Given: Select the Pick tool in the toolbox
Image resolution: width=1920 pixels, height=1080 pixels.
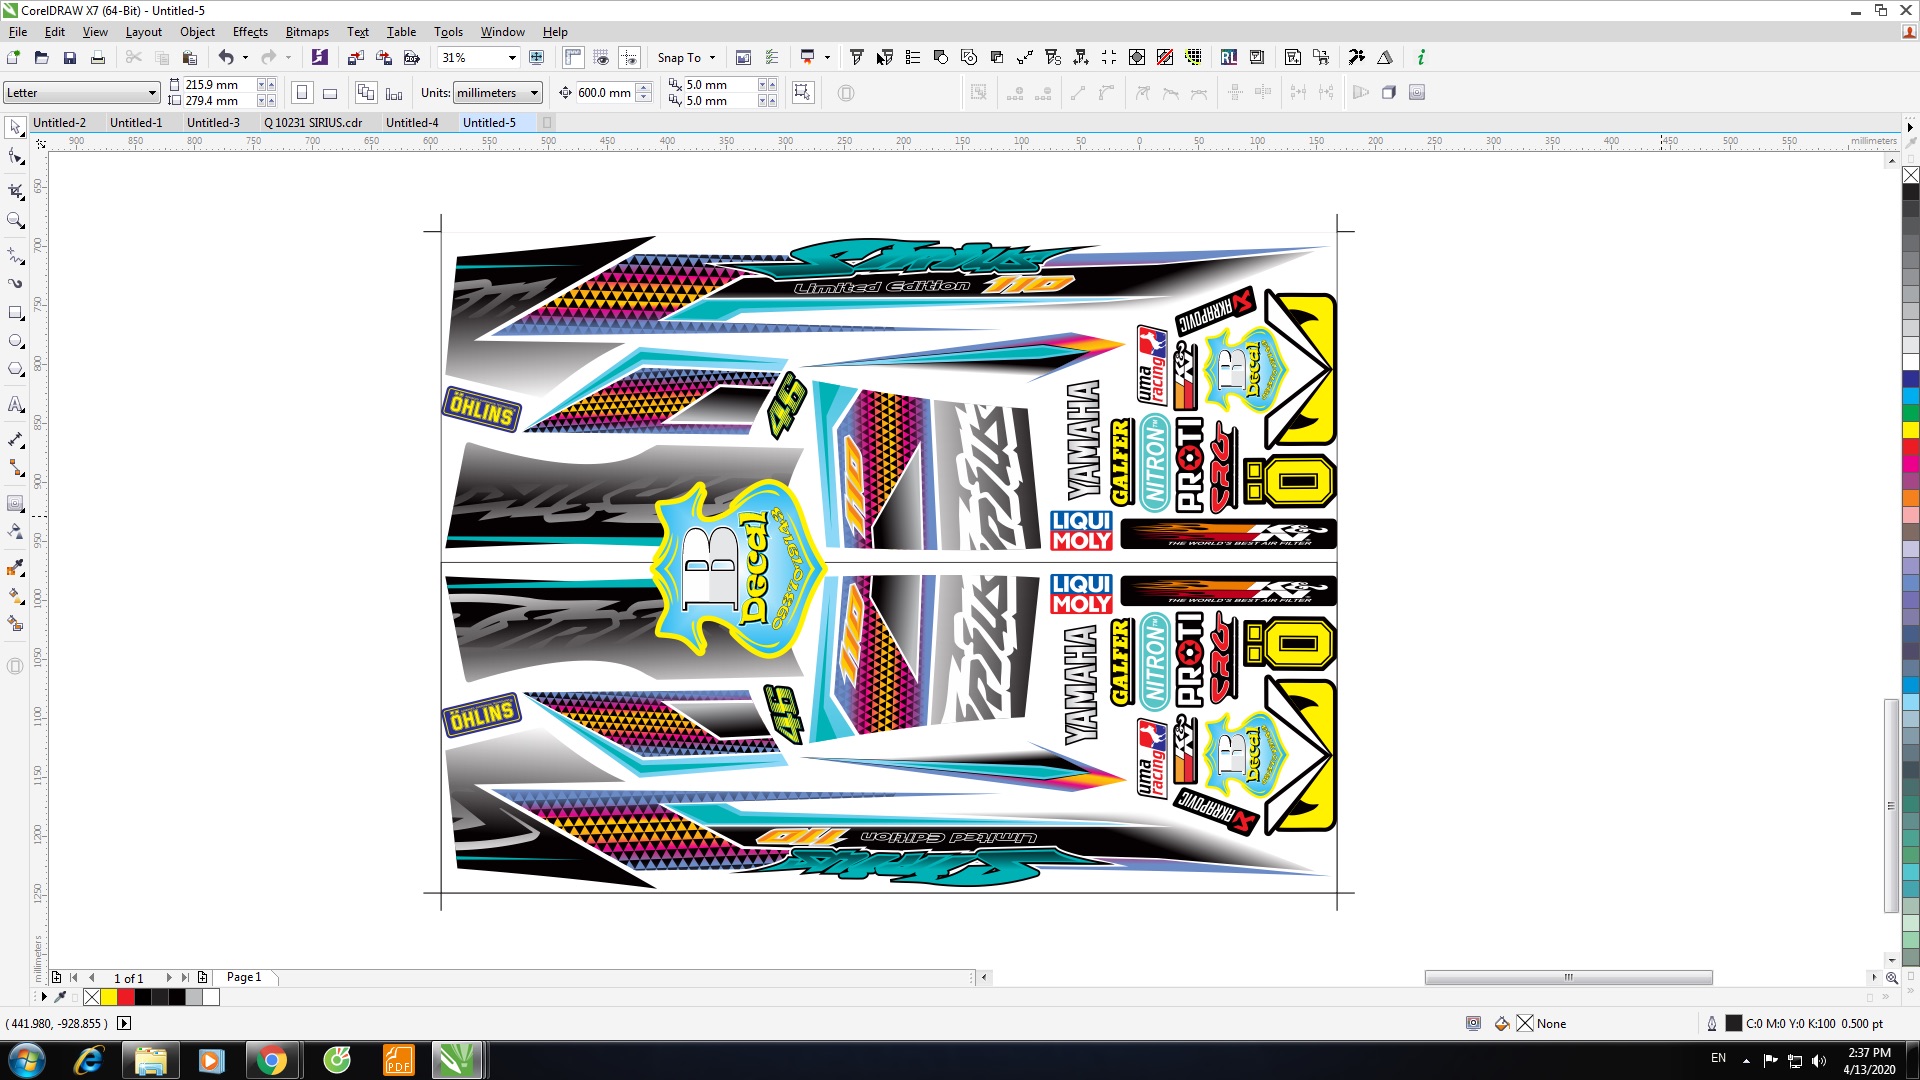Looking at the screenshot, I should pyautogui.click(x=15, y=127).
